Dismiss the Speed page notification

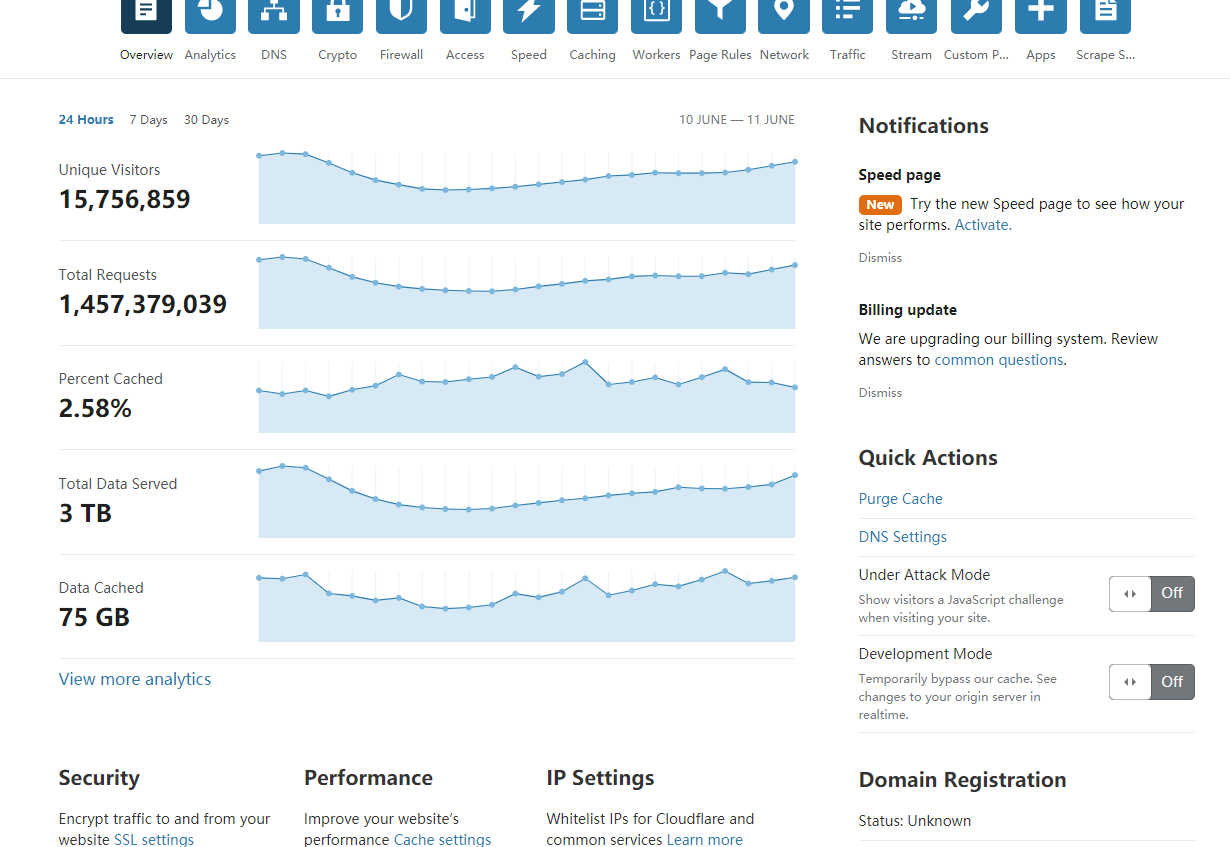point(880,258)
